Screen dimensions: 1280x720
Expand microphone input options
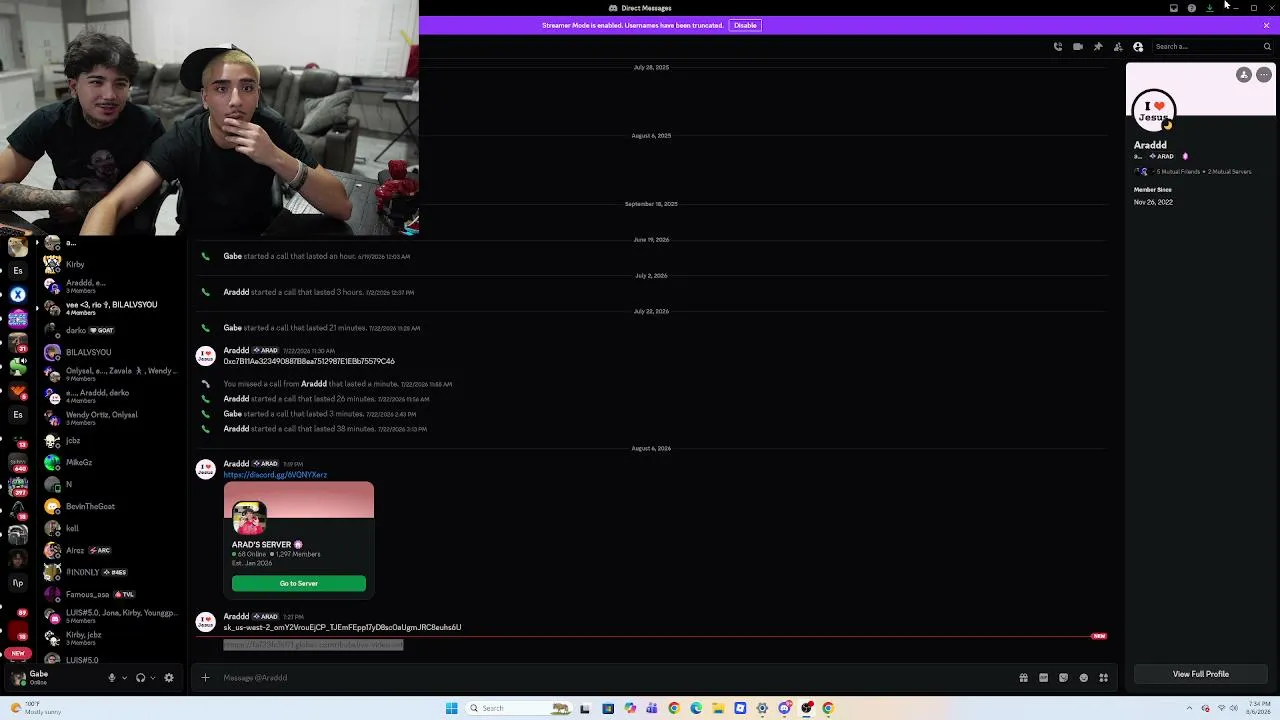(x=124, y=678)
